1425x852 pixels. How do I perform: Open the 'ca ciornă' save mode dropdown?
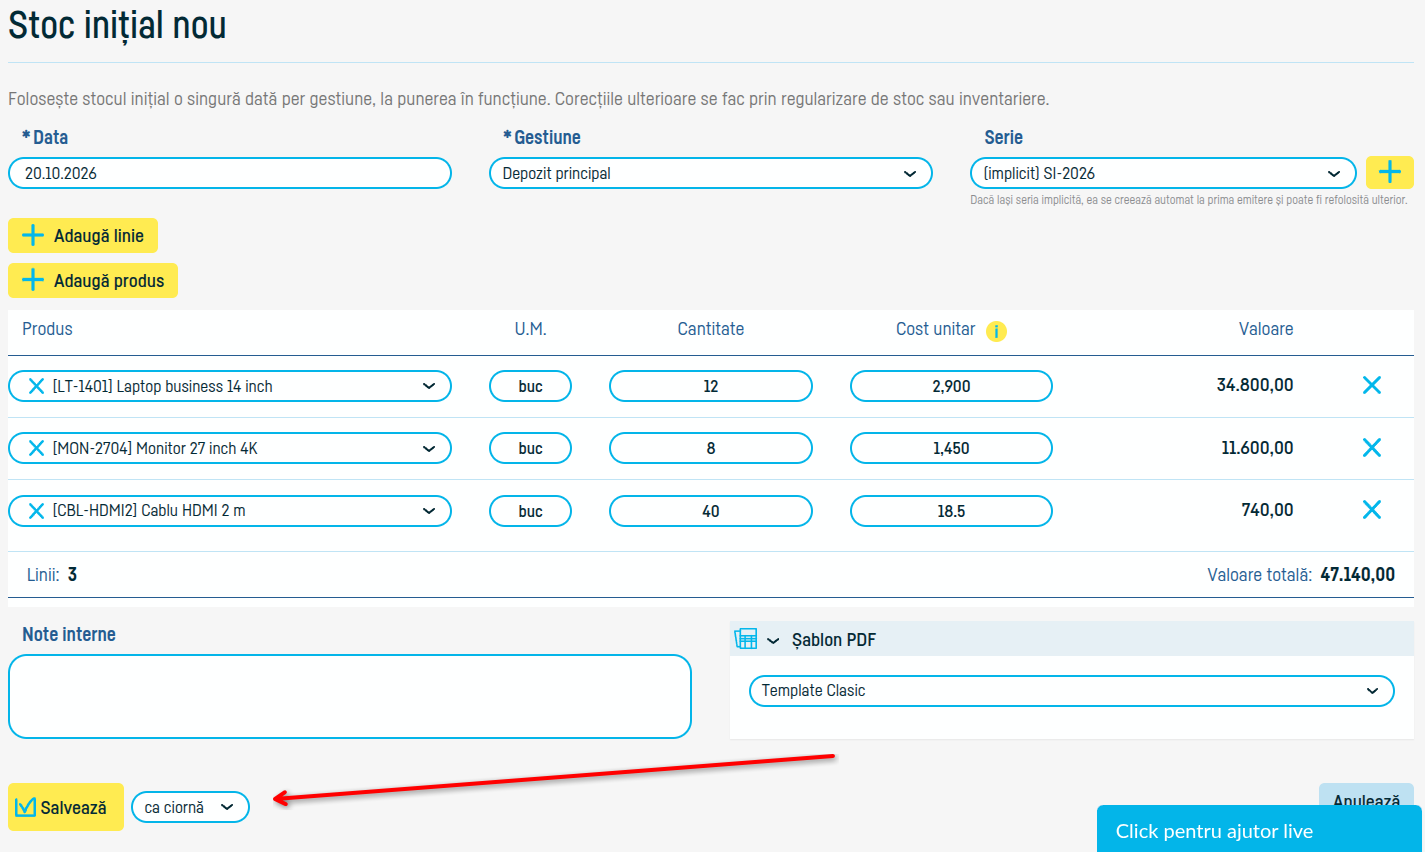pos(190,807)
